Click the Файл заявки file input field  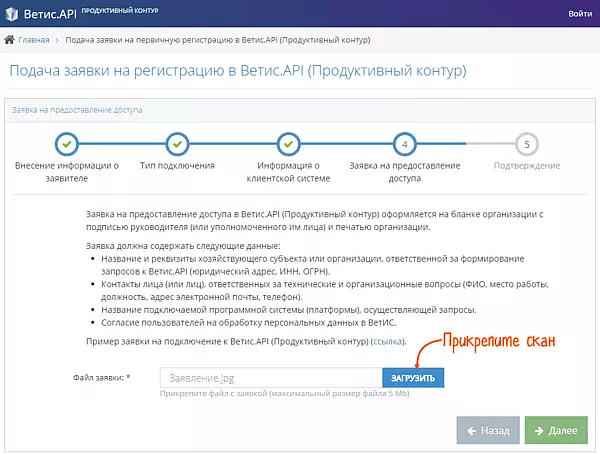pyautogui.click(x=270, y=378)
